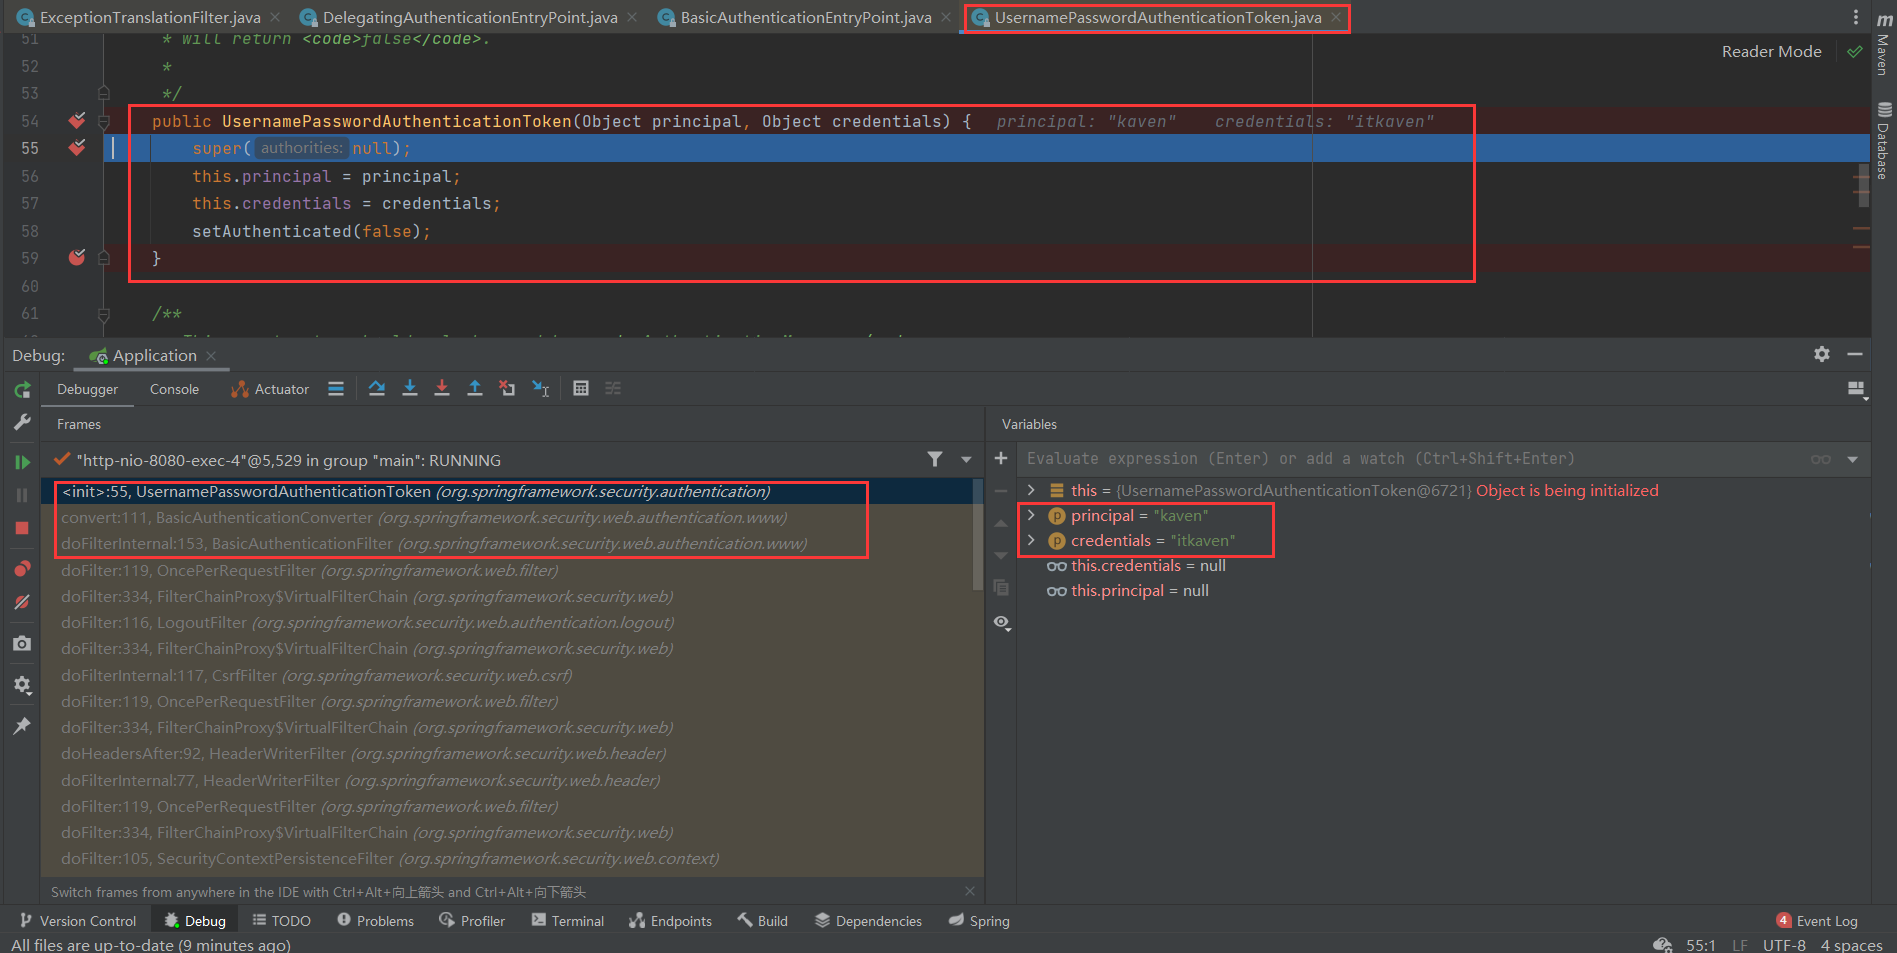
Task: Open the Problems tool window
Action: 375,921
